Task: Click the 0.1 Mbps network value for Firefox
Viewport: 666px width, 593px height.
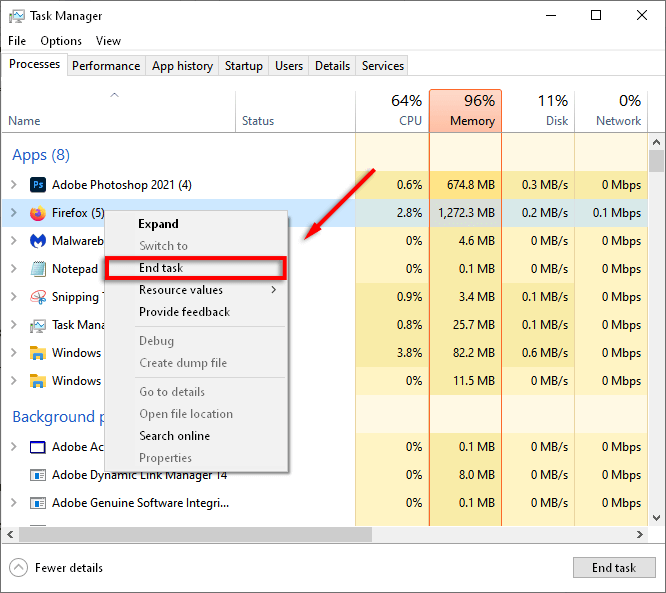Action: point(617,213)
